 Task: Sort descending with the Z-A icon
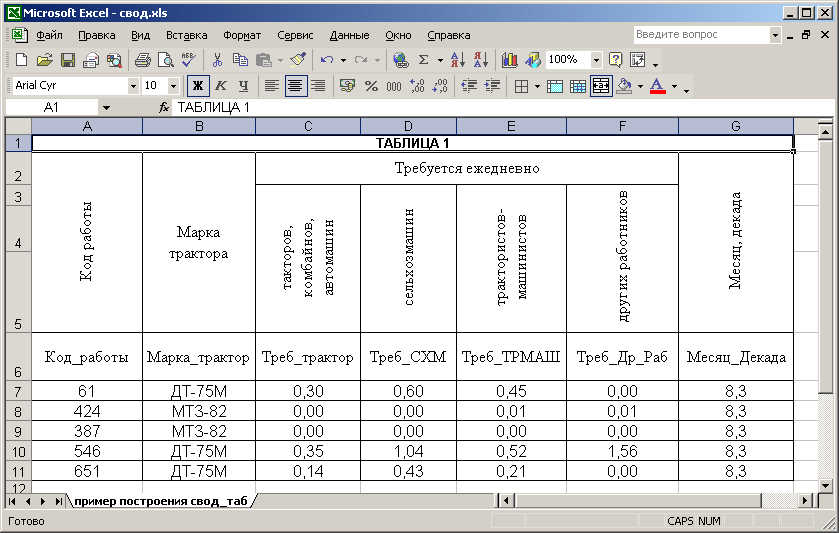pyautogui.click(x=480, y=60)
